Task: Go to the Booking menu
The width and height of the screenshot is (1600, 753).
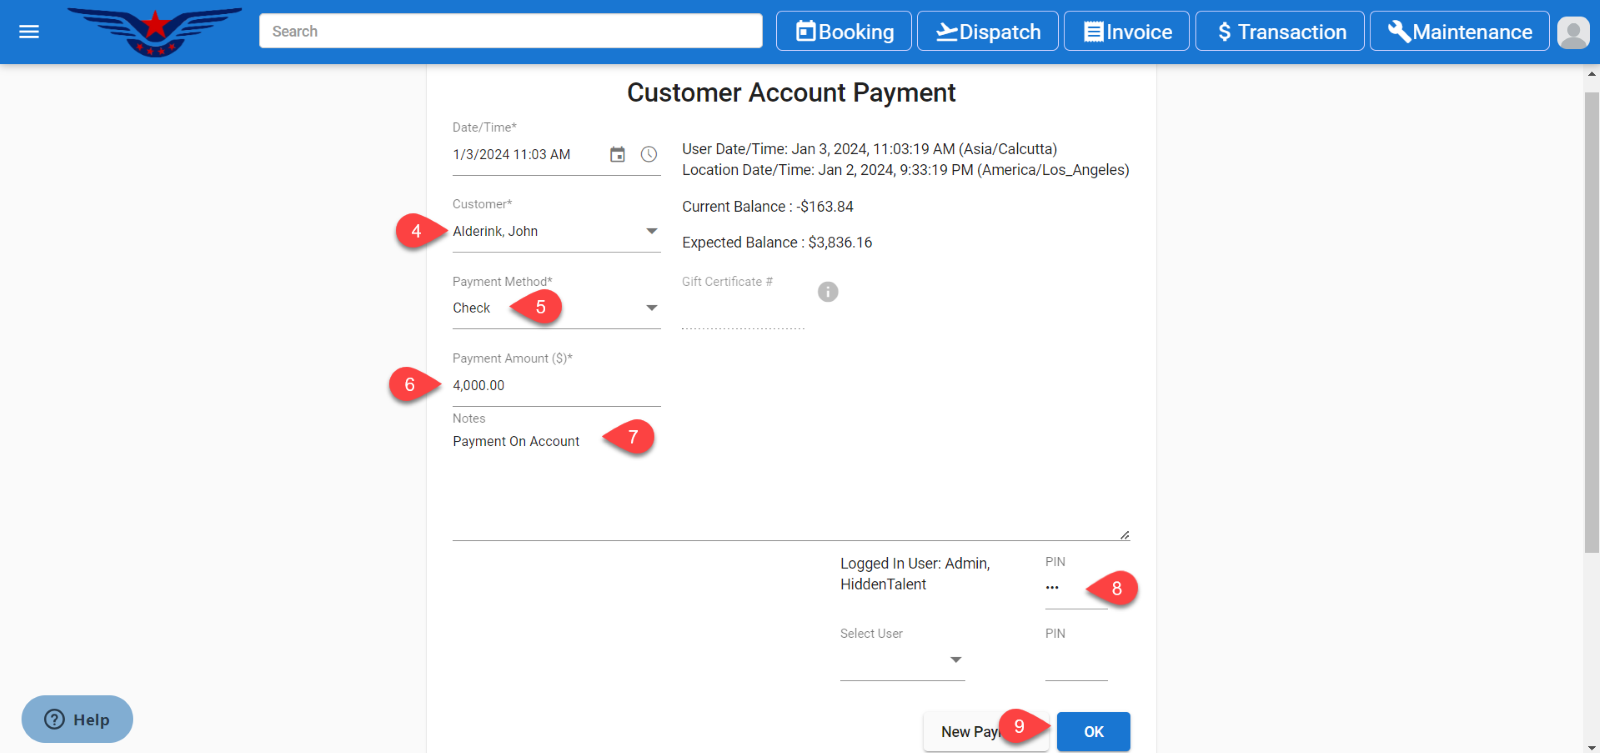Action: coord(844,32)
